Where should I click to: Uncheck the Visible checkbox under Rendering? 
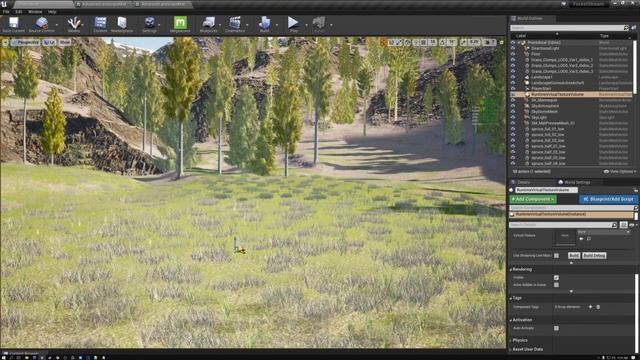coord(556,278)
